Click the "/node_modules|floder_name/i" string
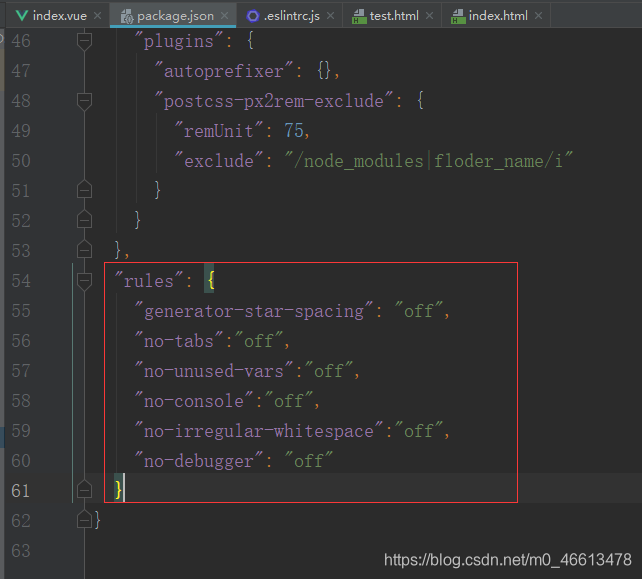This screenshot has width=642, height=579. (429, 161)
